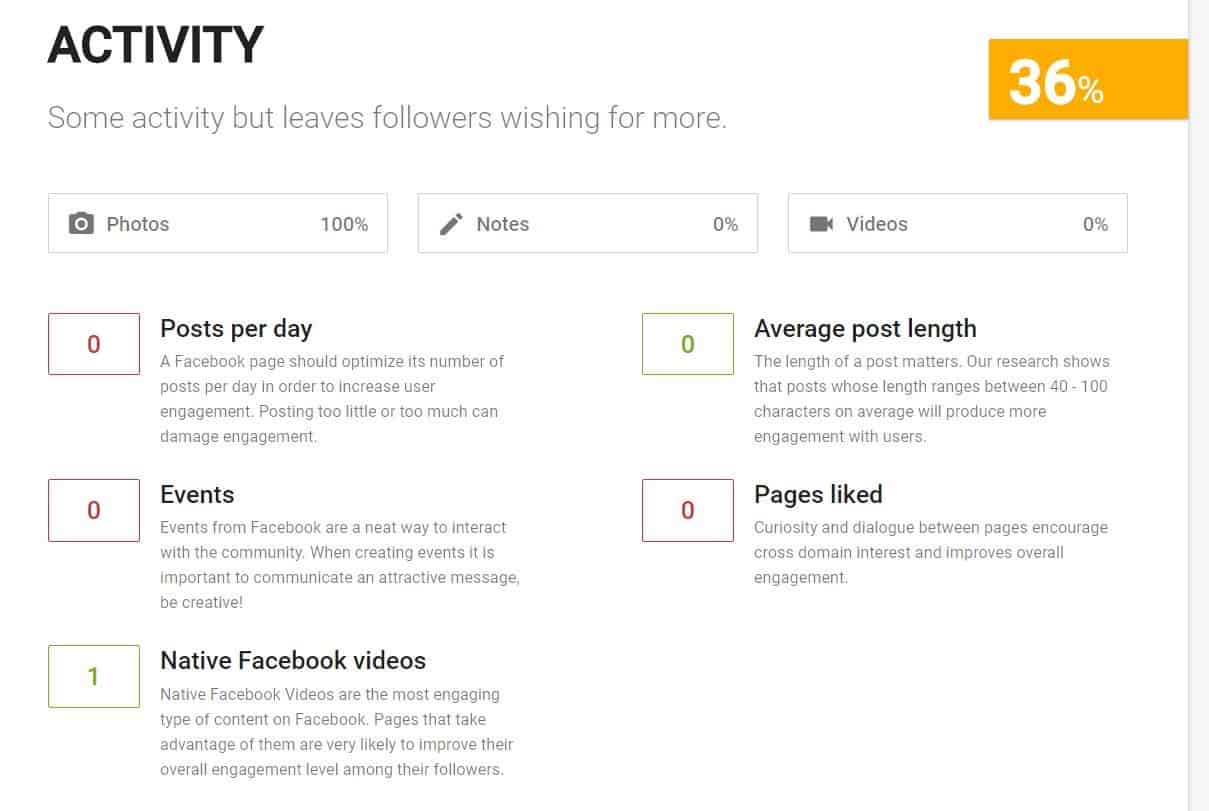Click the Native Facebook videos value box

click(94, 676)
